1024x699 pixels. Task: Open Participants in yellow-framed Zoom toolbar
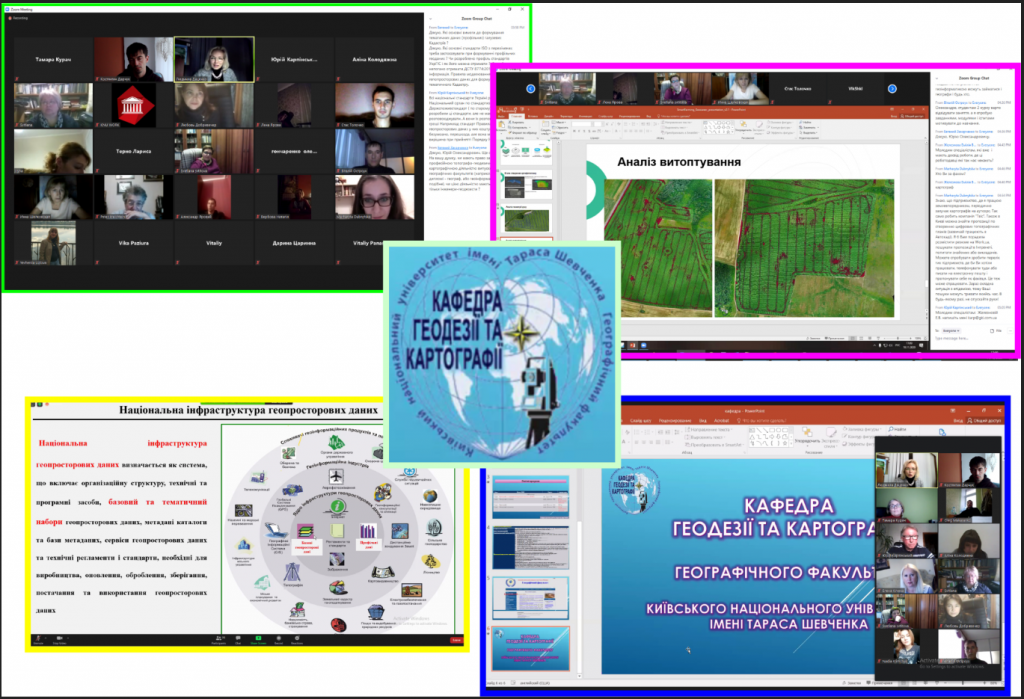219,639
